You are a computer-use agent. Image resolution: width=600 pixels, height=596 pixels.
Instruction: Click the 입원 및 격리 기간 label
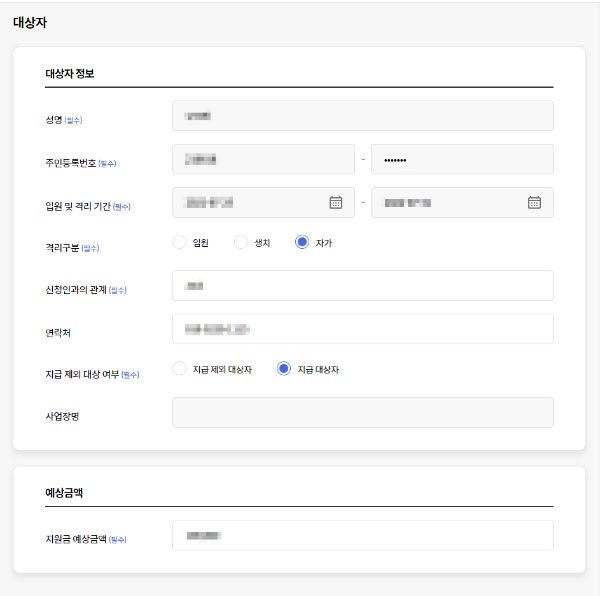78,207
